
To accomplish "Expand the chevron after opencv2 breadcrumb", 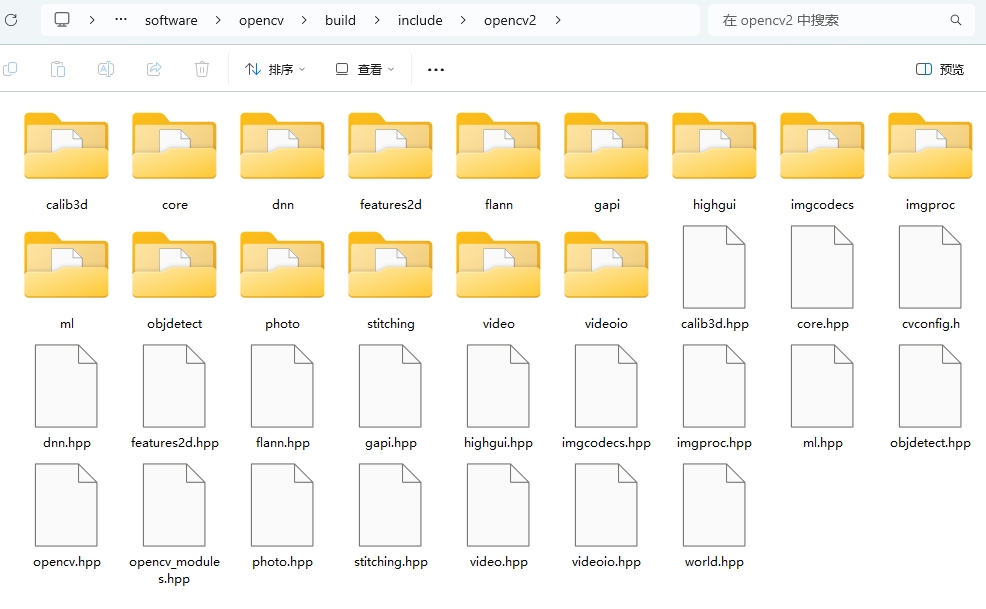I will pos(558,20).
